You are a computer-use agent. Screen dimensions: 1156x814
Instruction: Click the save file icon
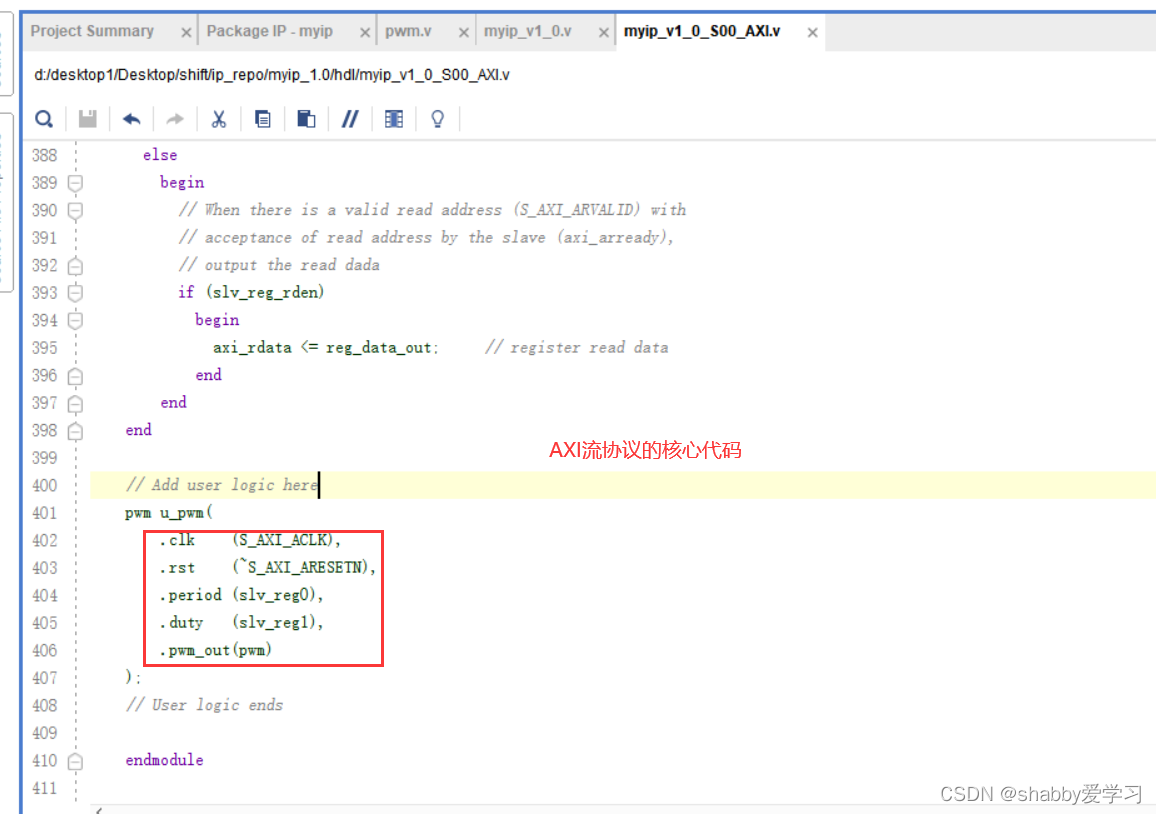pyautogui.click(x=88, y=119)
